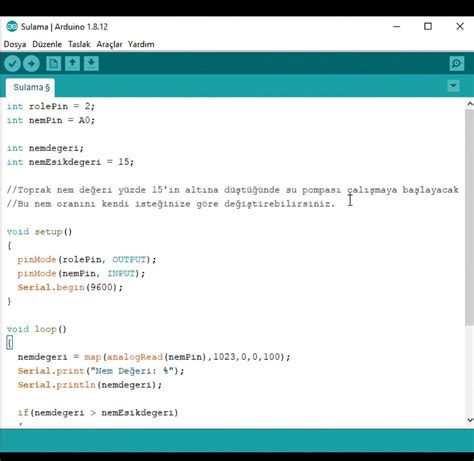Click the line 'int nemPin = A0;'
Viewport: 474px width, 461px height.
[x=51, y=120]
